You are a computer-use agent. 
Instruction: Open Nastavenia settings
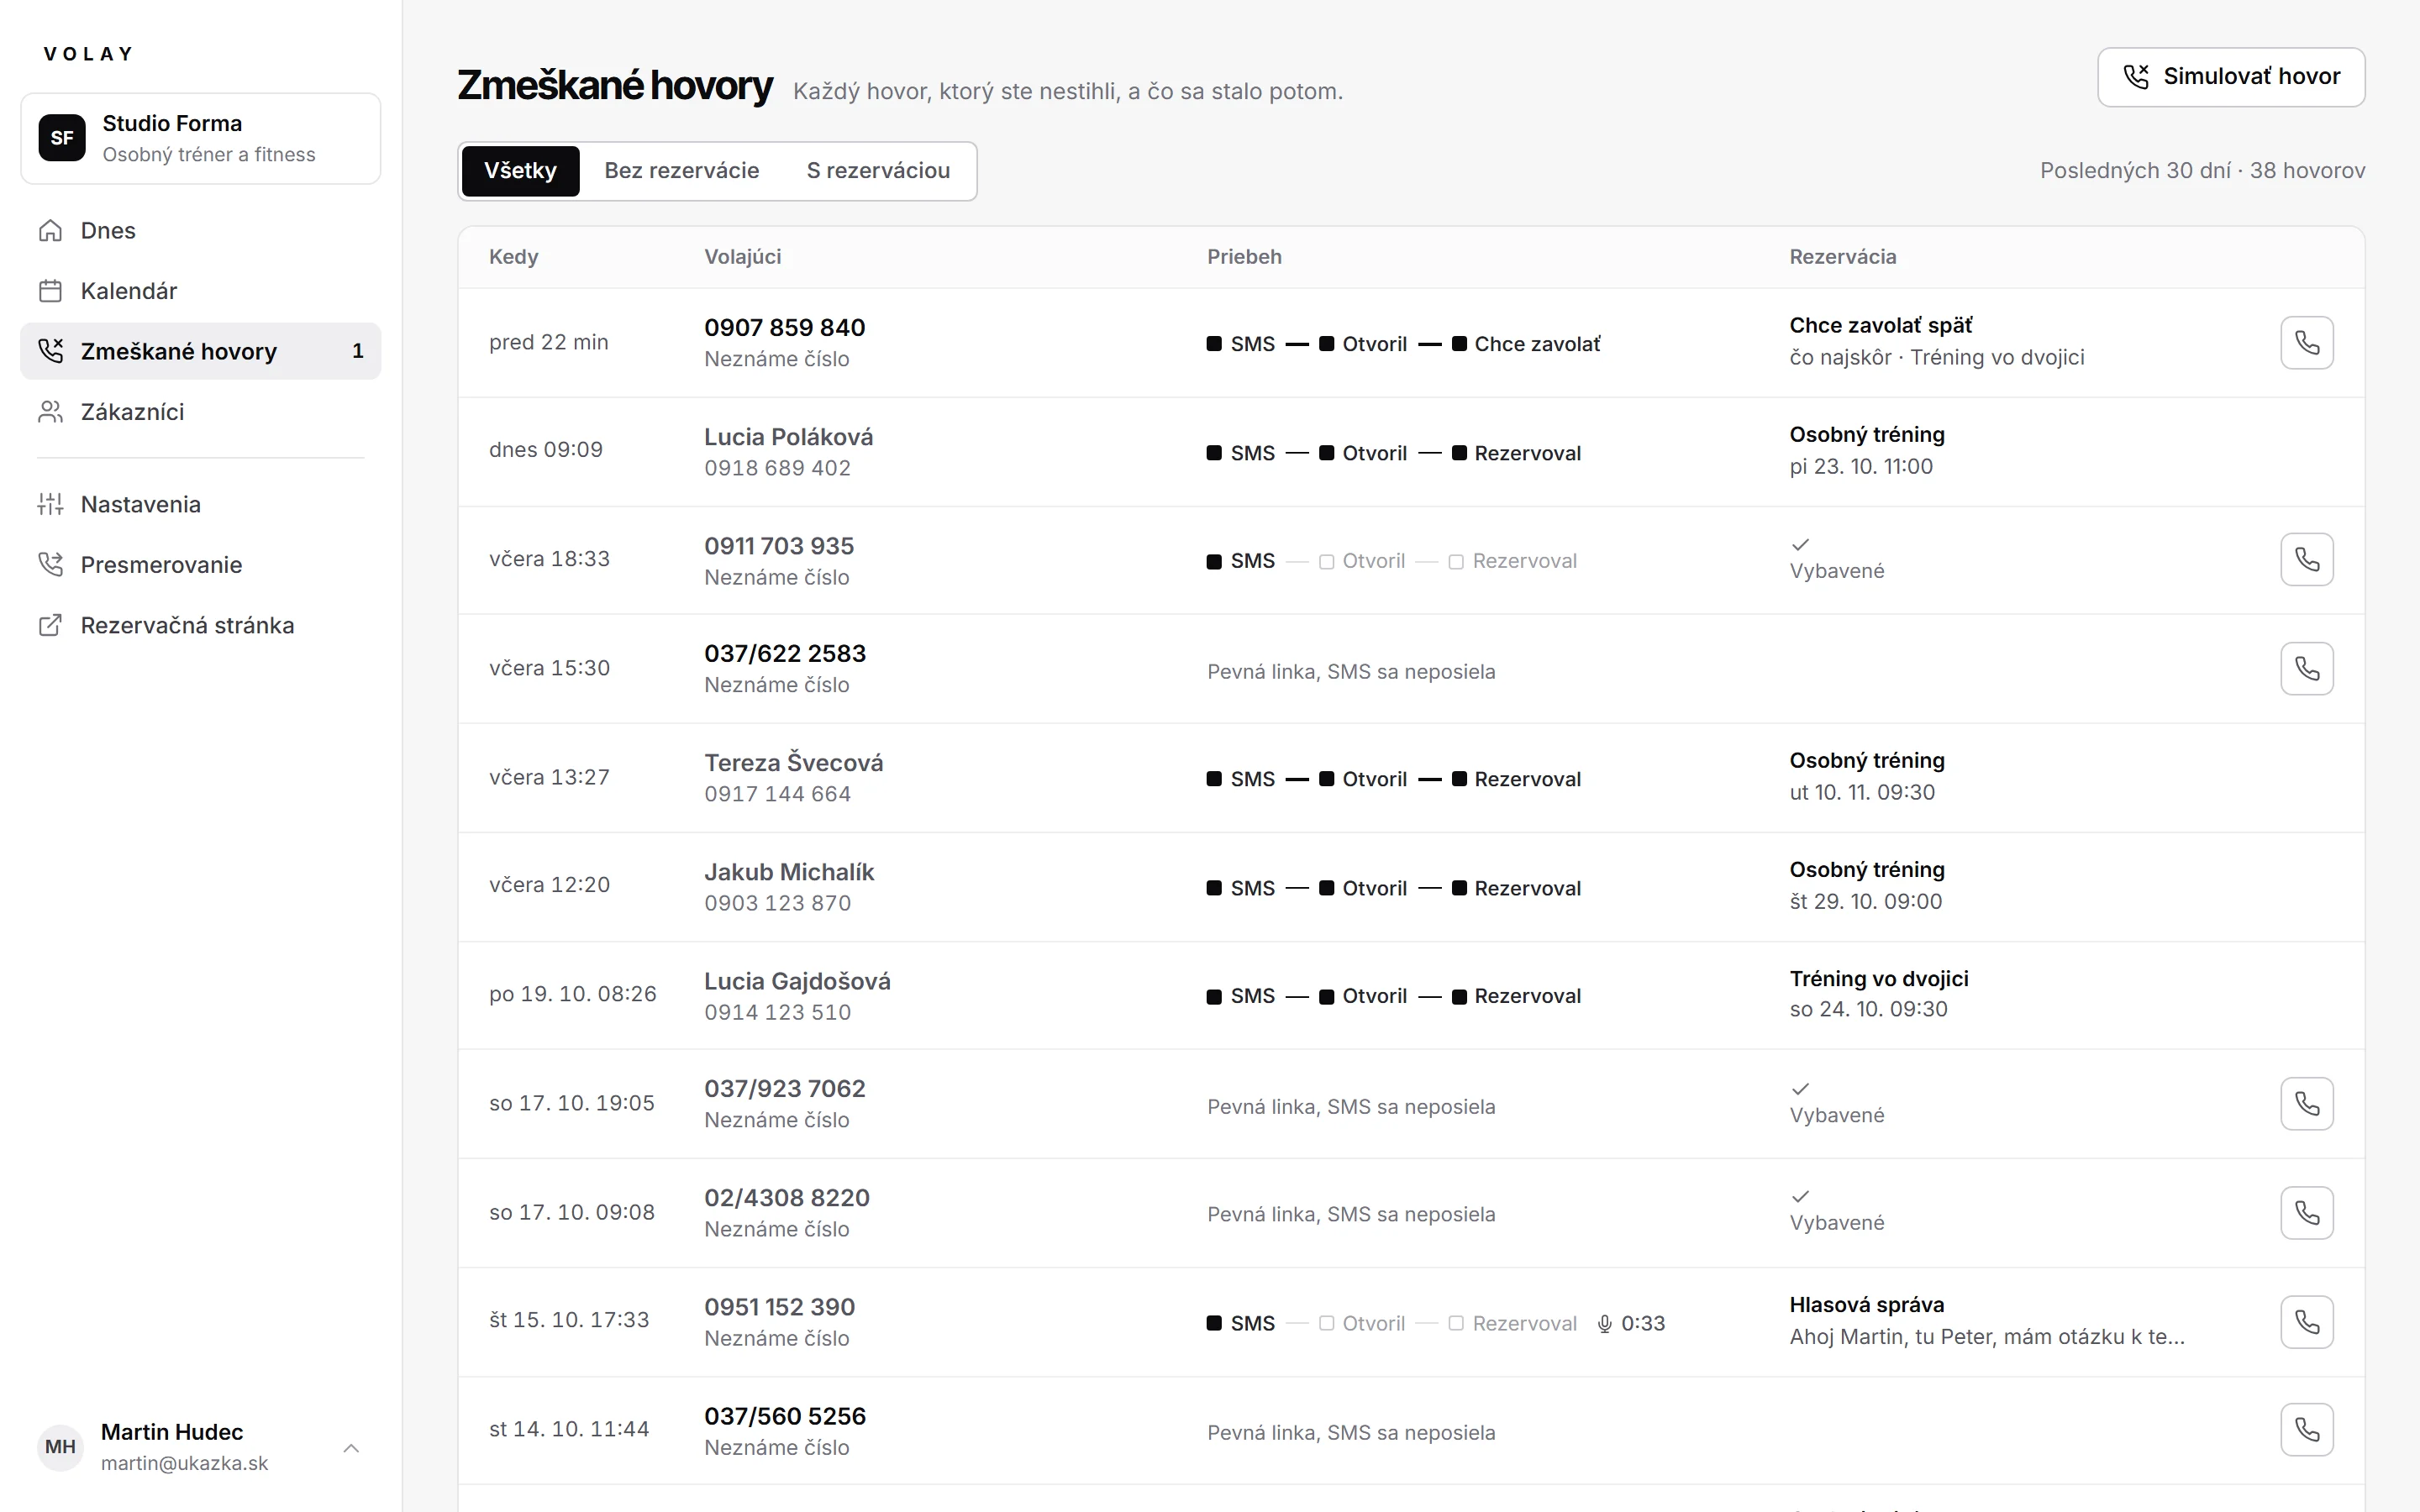tap(200, 504)
